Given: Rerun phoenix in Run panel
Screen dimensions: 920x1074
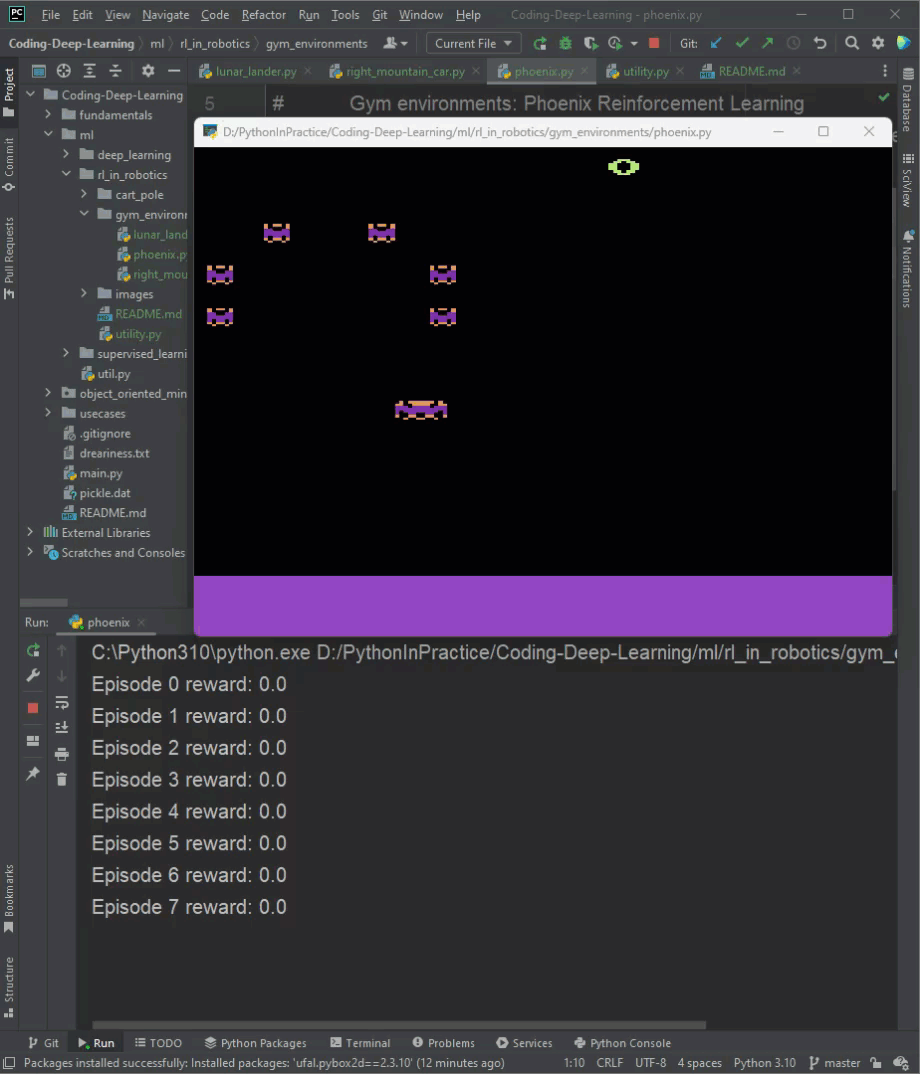Looking at the screenshot, I should [x=33, y=650].
